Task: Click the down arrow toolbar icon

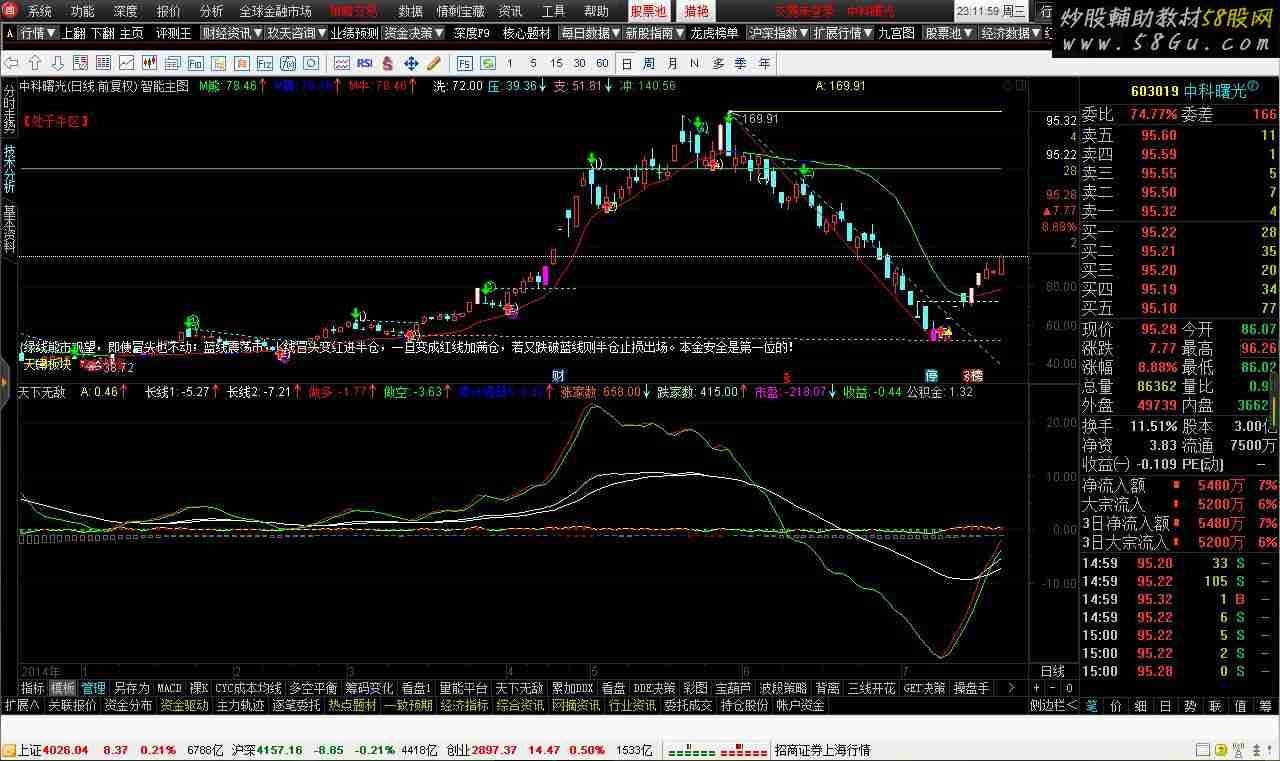Action: tap(57, 62)
